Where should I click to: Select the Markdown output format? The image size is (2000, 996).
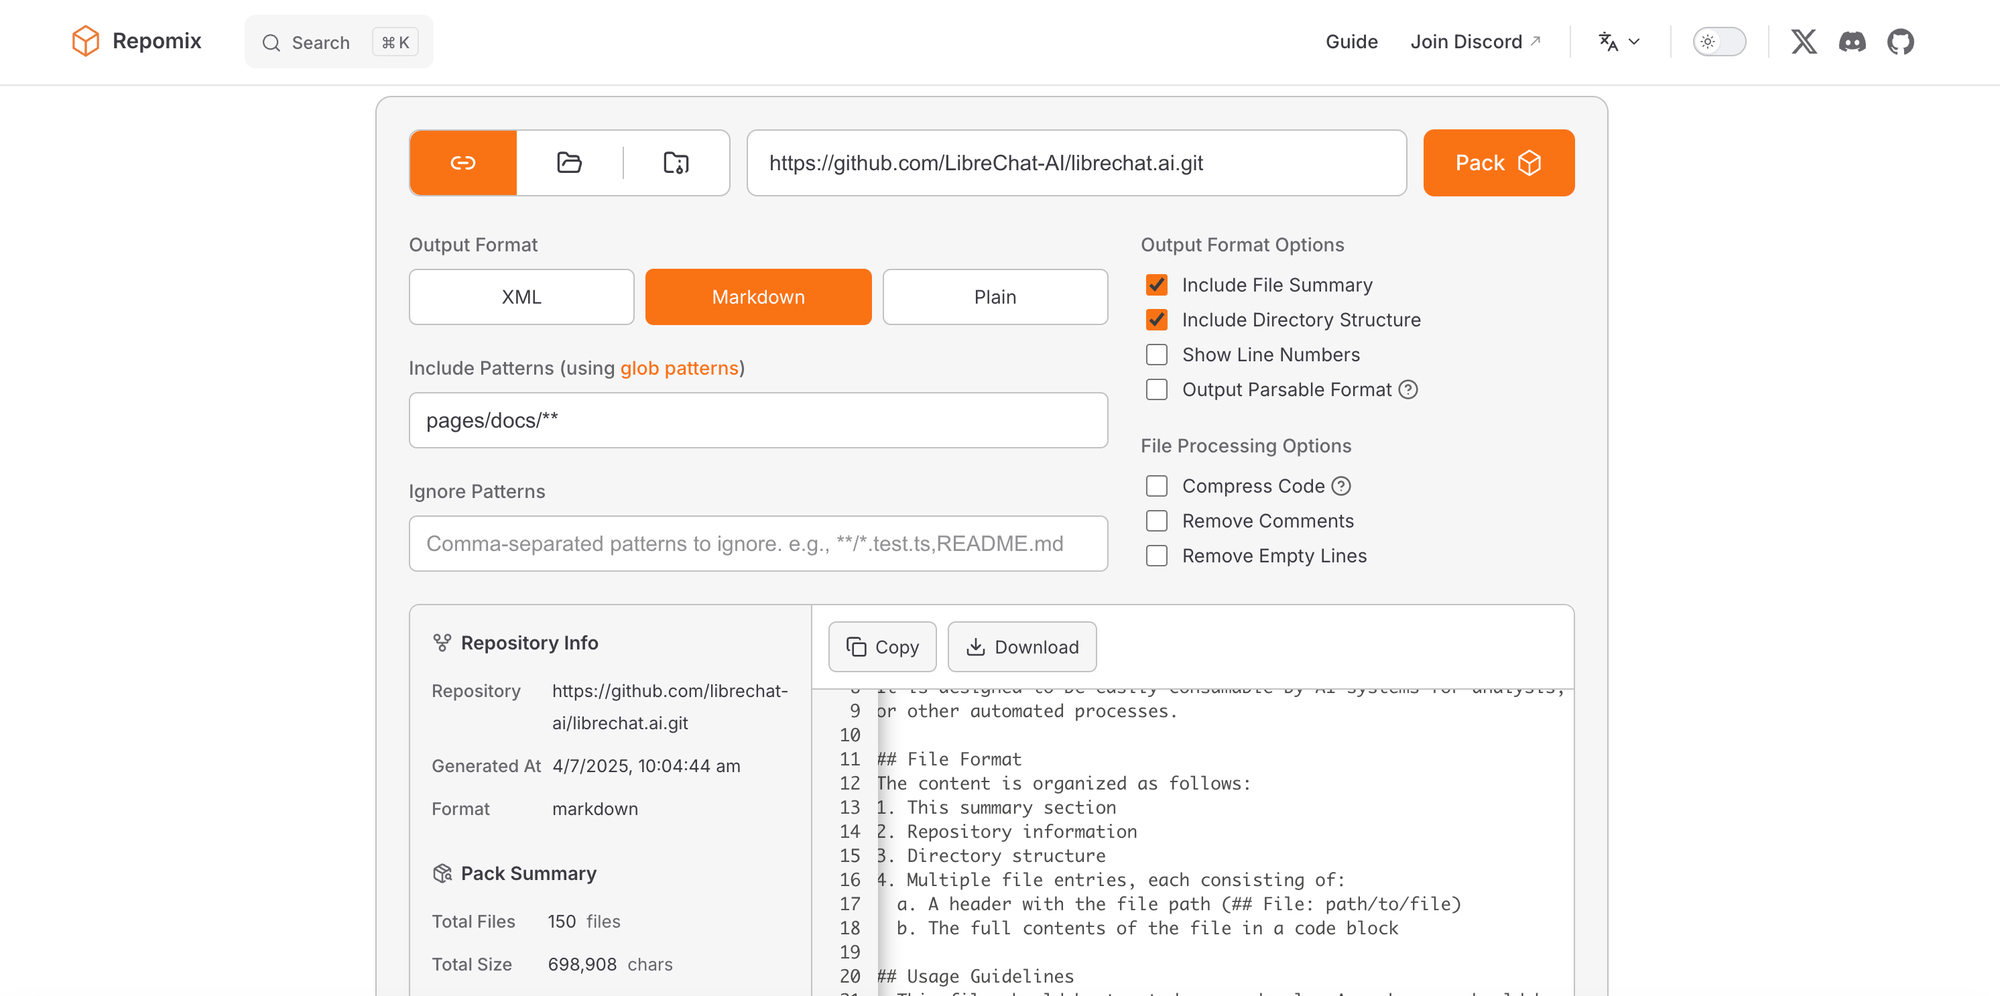[758, 297]
